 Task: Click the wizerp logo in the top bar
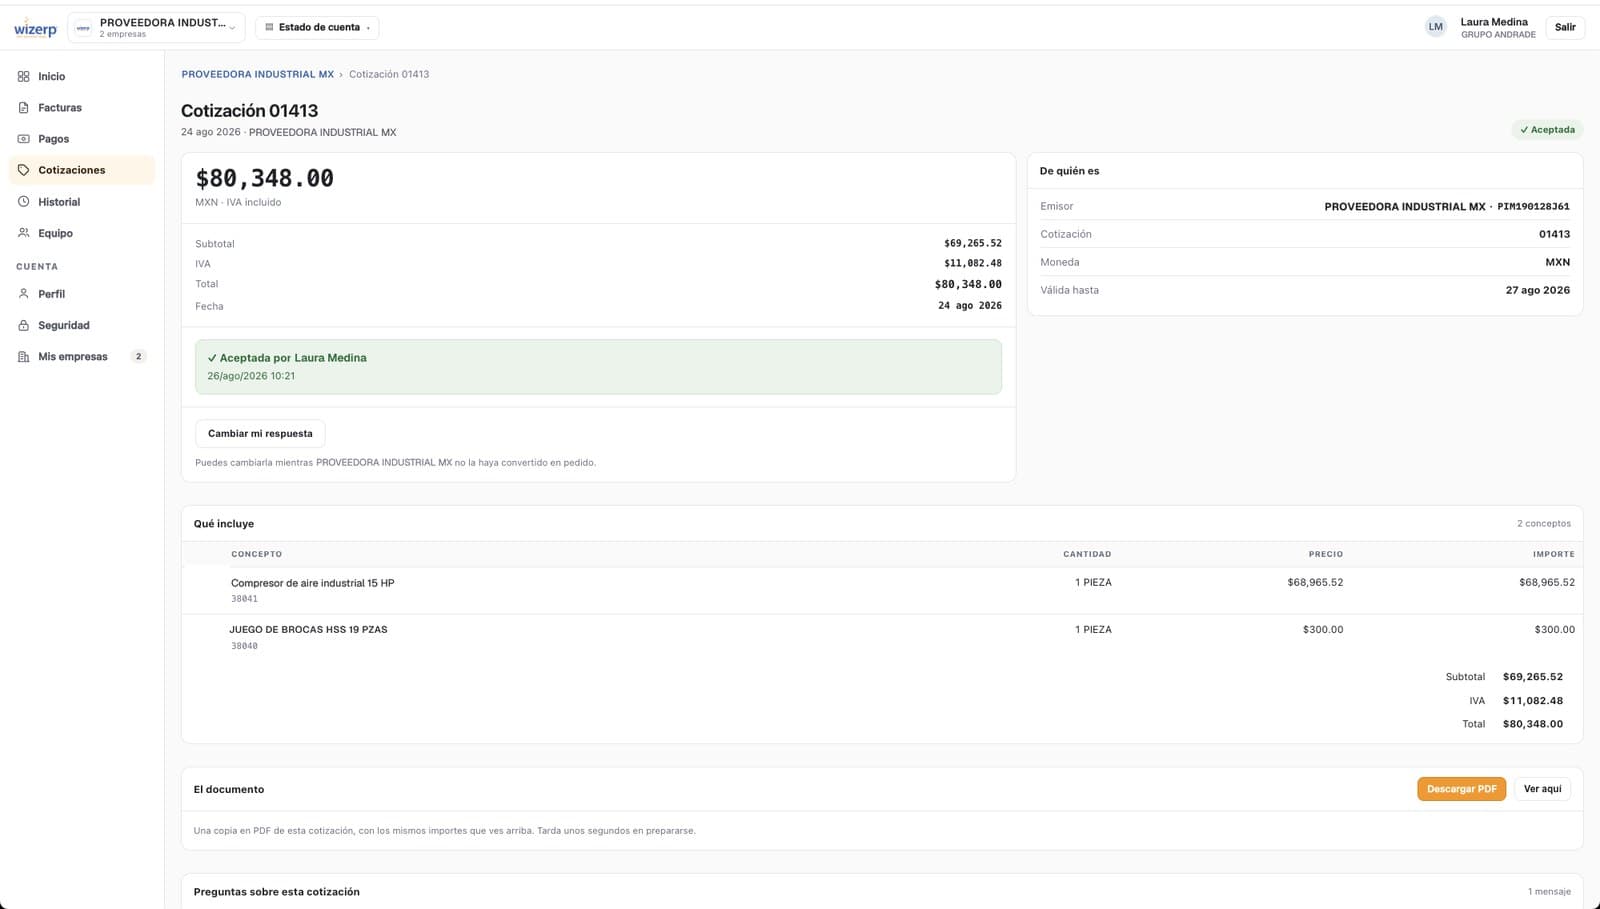[x=35, y=28]
